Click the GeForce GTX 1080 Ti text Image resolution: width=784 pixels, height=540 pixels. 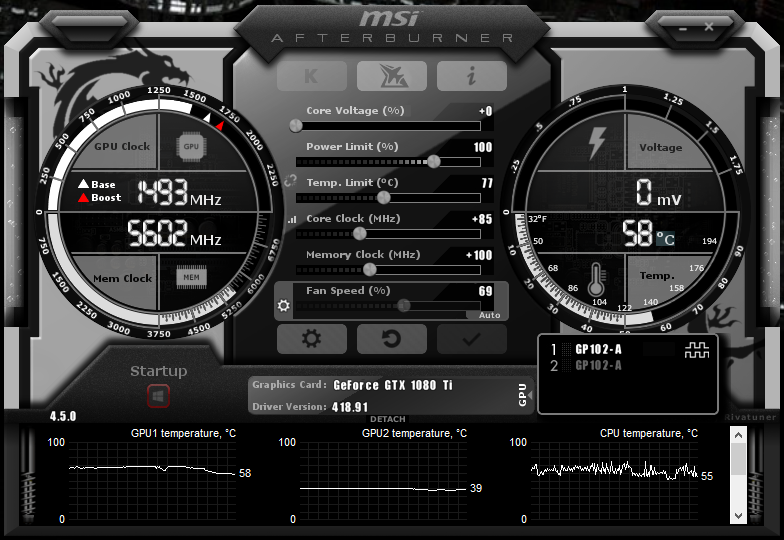point(392,385)
